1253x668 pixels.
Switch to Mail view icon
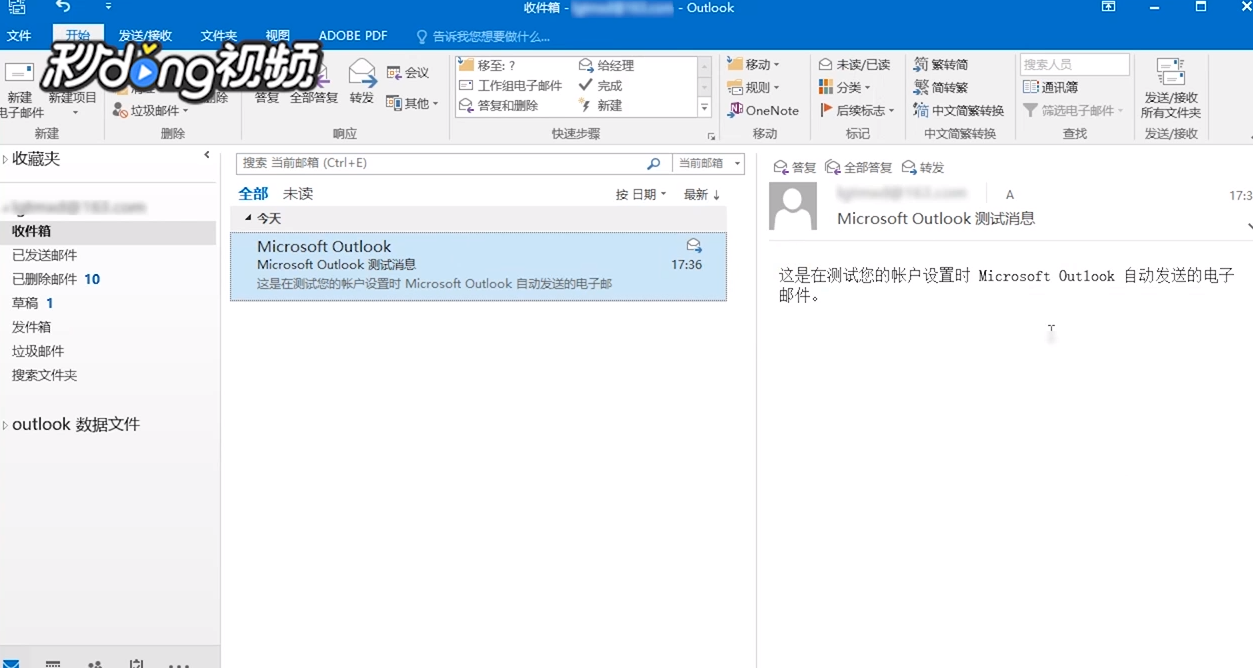(x=12, y=663)
